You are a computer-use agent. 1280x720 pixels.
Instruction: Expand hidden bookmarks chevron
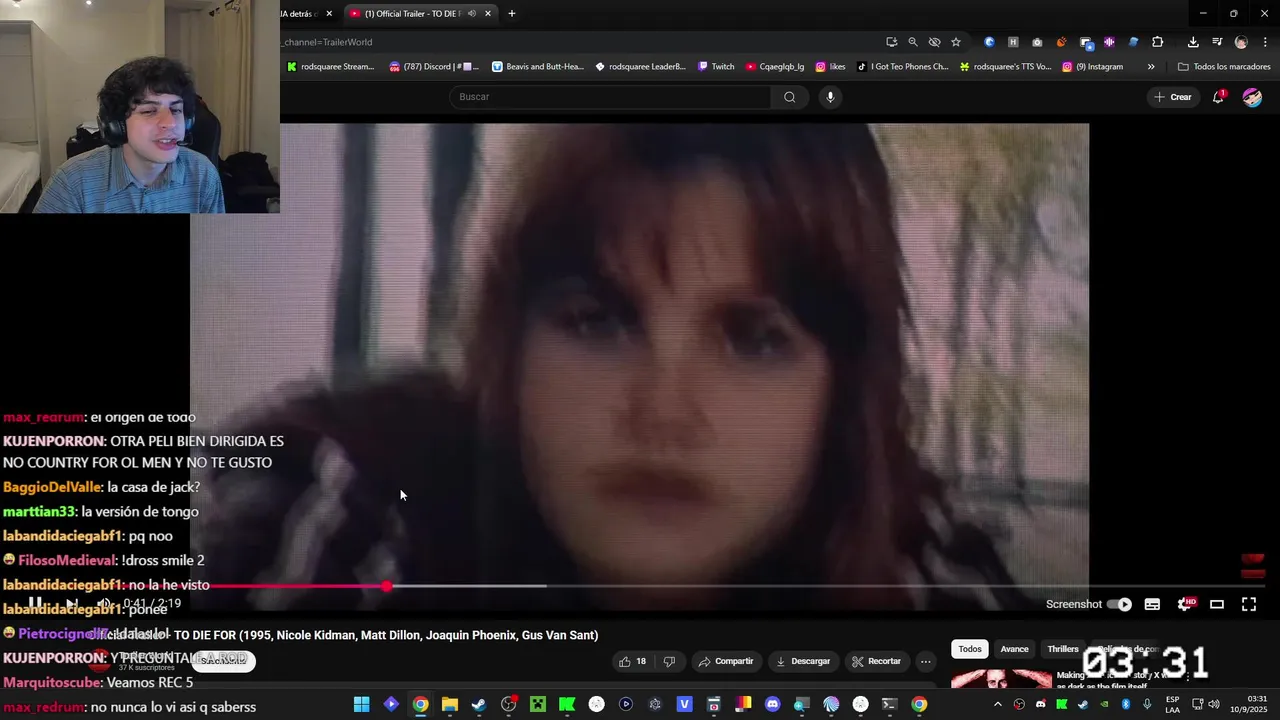1151,67
